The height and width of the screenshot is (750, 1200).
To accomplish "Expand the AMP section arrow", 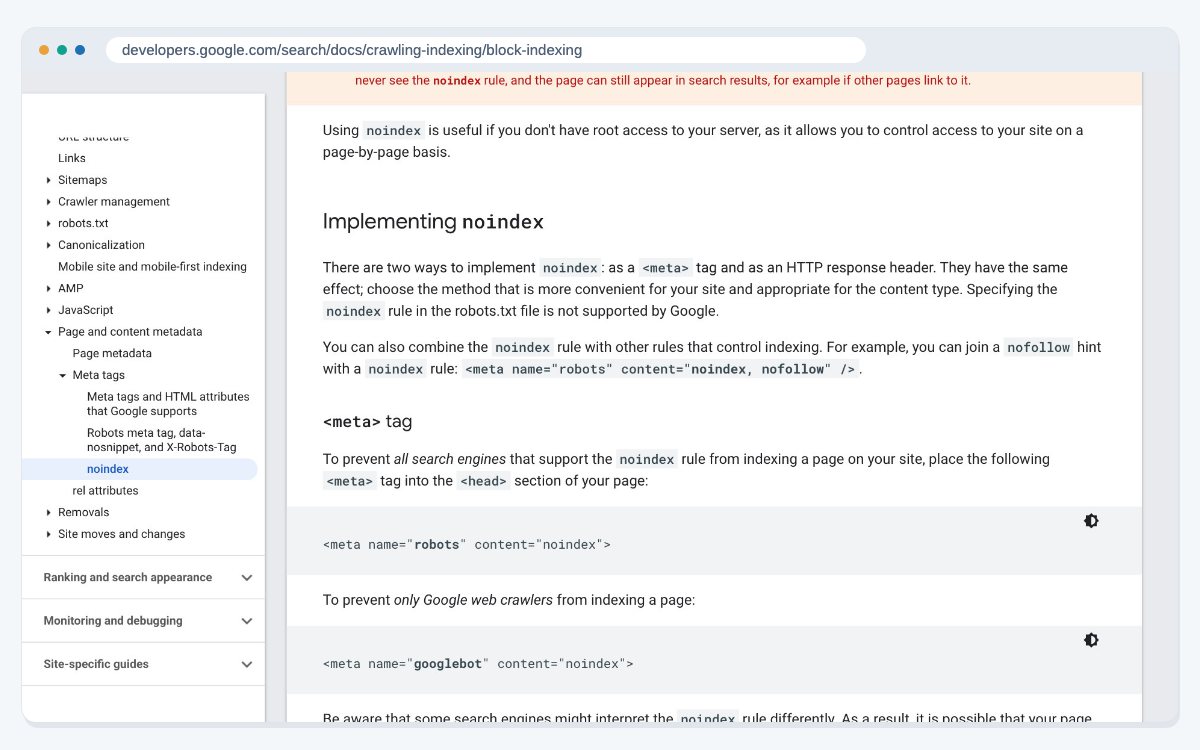I will coord(49,289).
